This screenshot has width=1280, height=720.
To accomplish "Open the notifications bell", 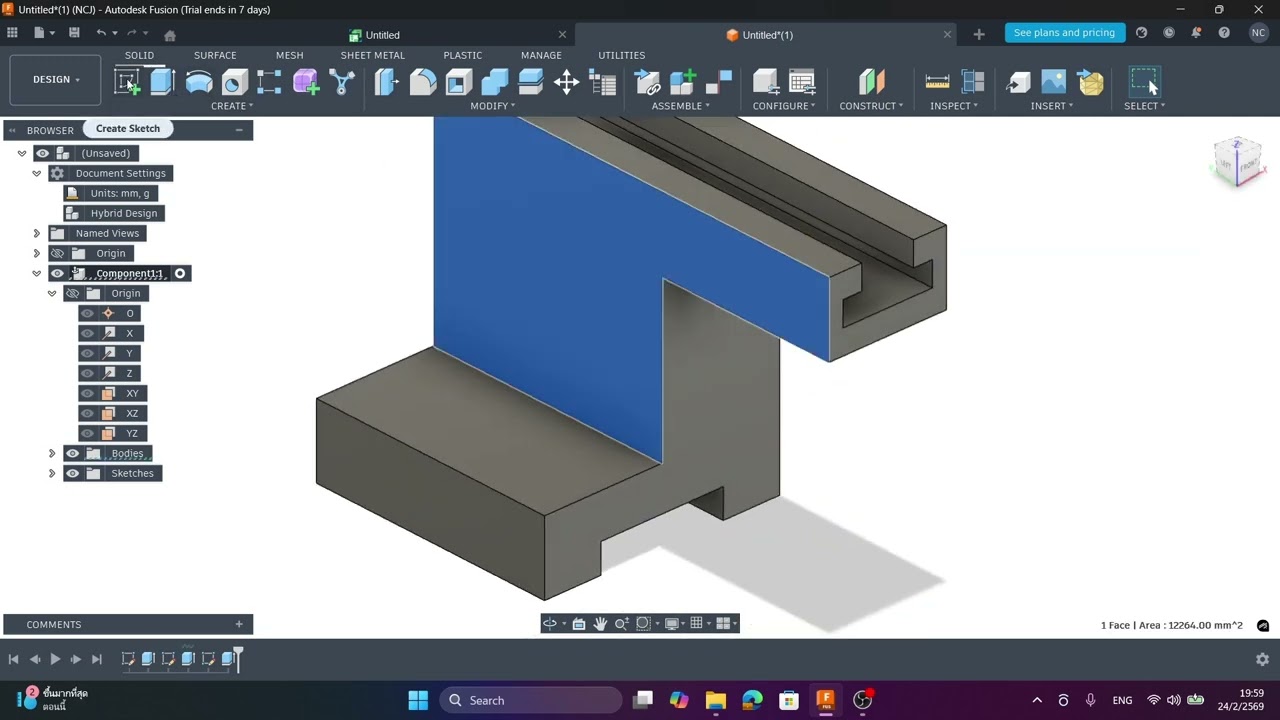I will coord(1196,33).
